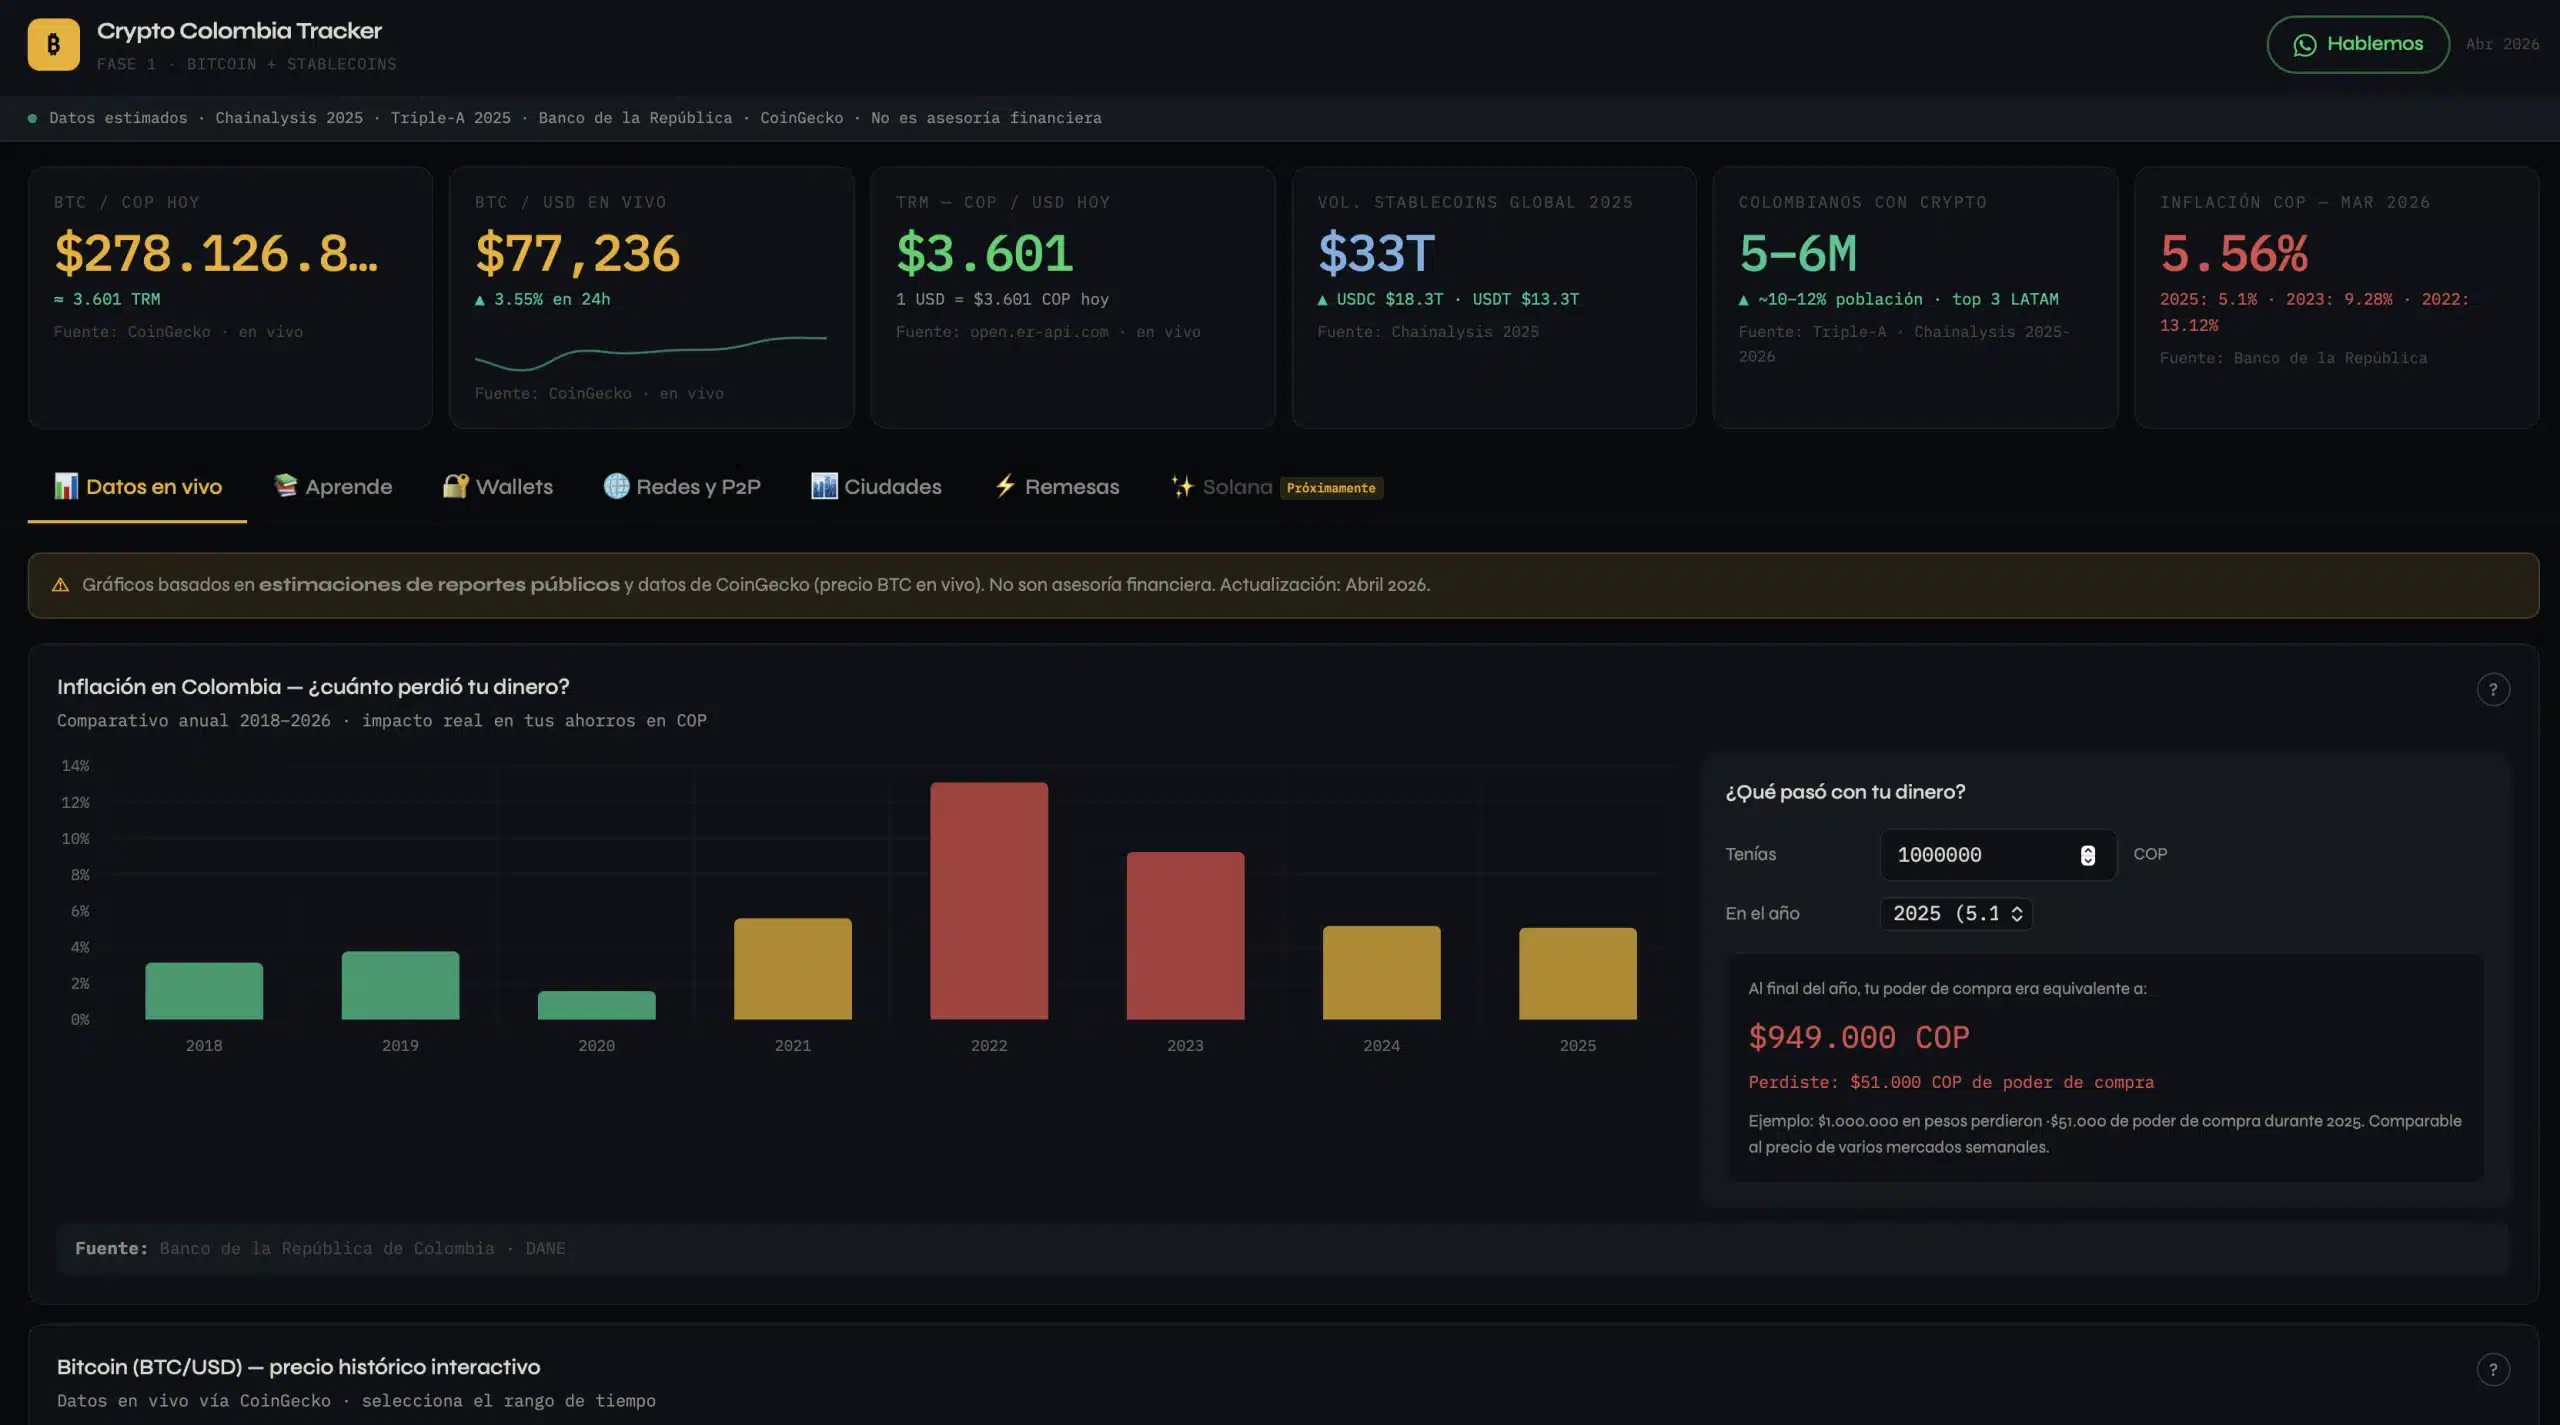Click the stepper arrows in Tenías field

click(x=2087, y=855)
